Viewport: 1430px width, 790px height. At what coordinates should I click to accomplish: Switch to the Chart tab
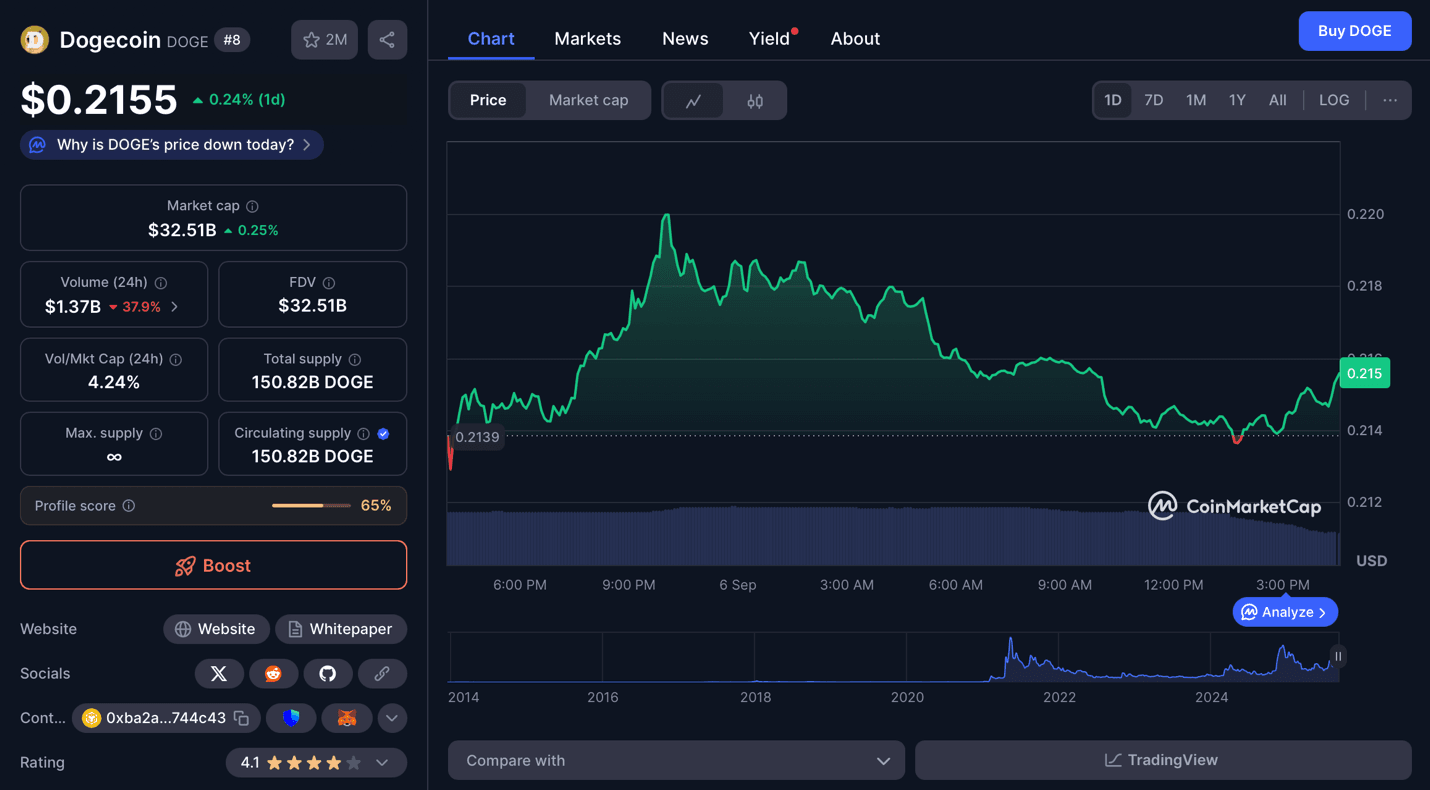(x=491, y=39)
